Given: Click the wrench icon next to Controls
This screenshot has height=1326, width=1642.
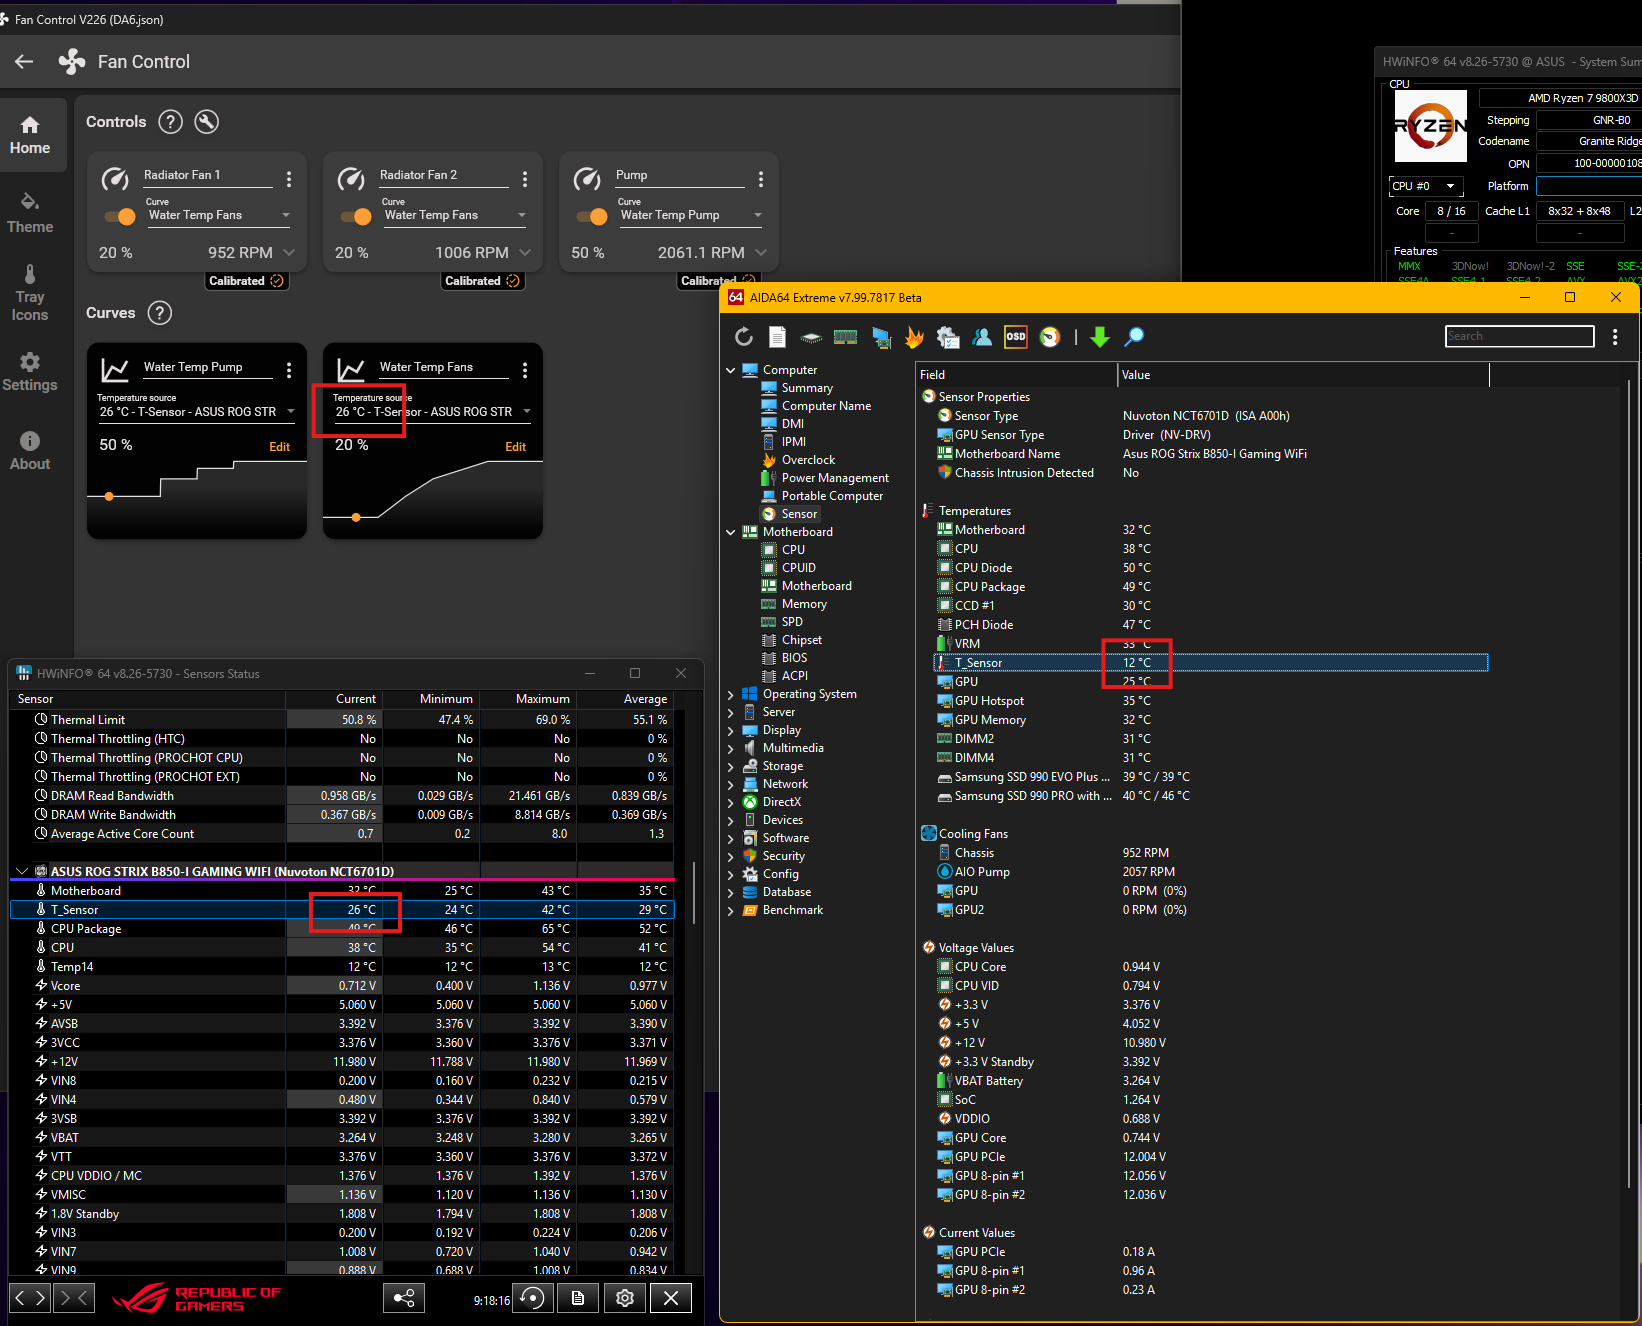Looking at the screenshot, I should (206, 122).
